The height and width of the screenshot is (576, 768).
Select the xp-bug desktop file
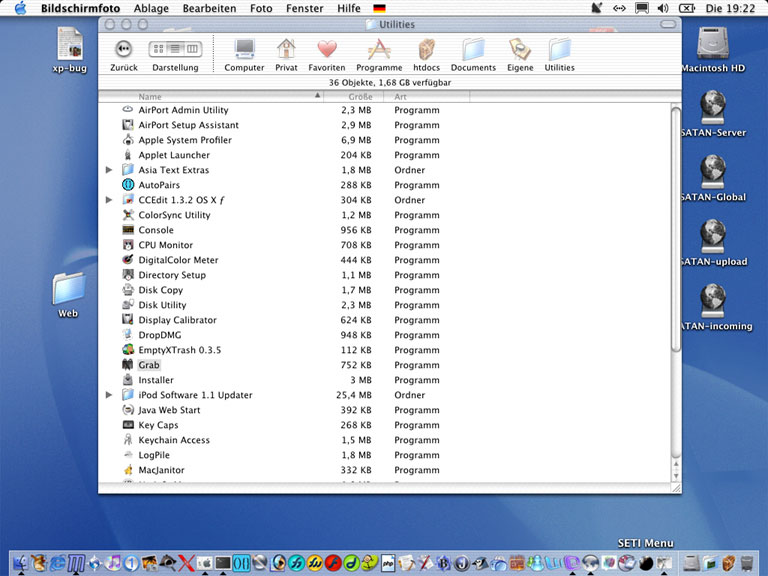pyautogui.click(x=70, y=50)
